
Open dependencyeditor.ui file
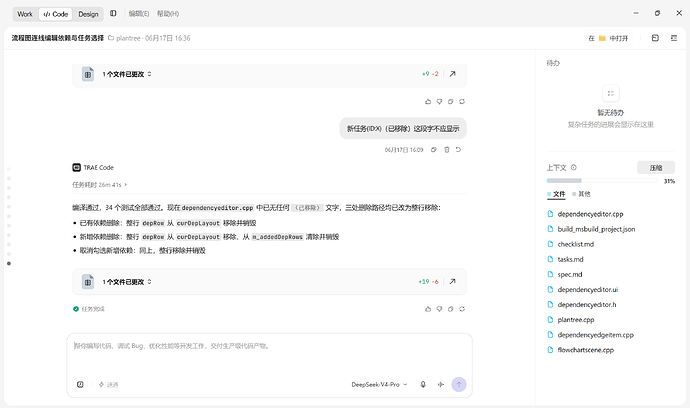583,289
